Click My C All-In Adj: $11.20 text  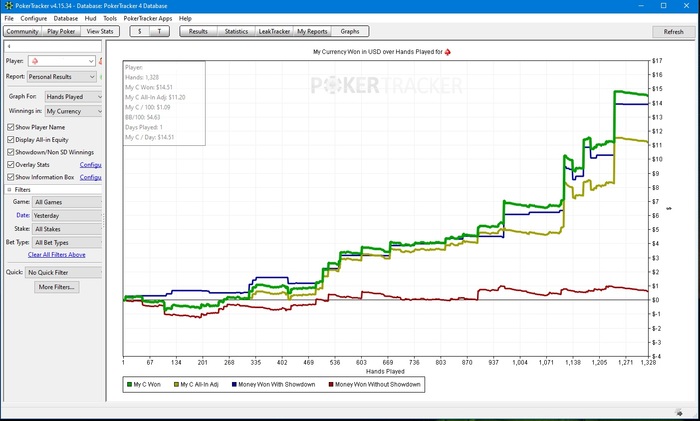[x=155, y=97]
